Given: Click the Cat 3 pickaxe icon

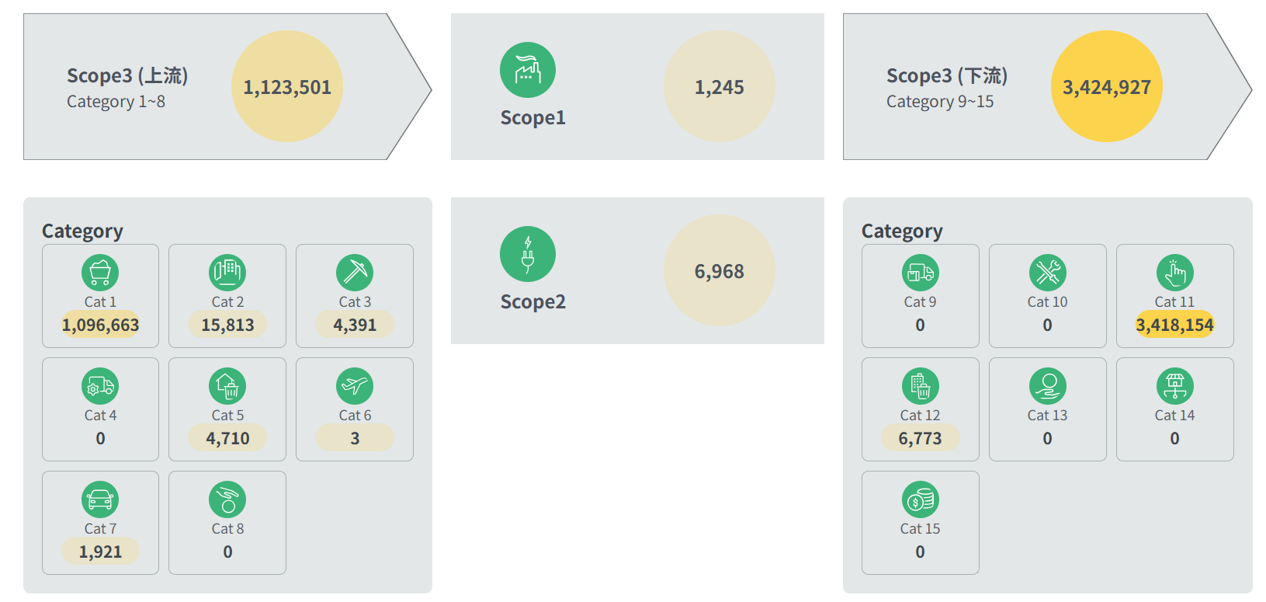Looking at the screenshot, I should click(355, 272).
